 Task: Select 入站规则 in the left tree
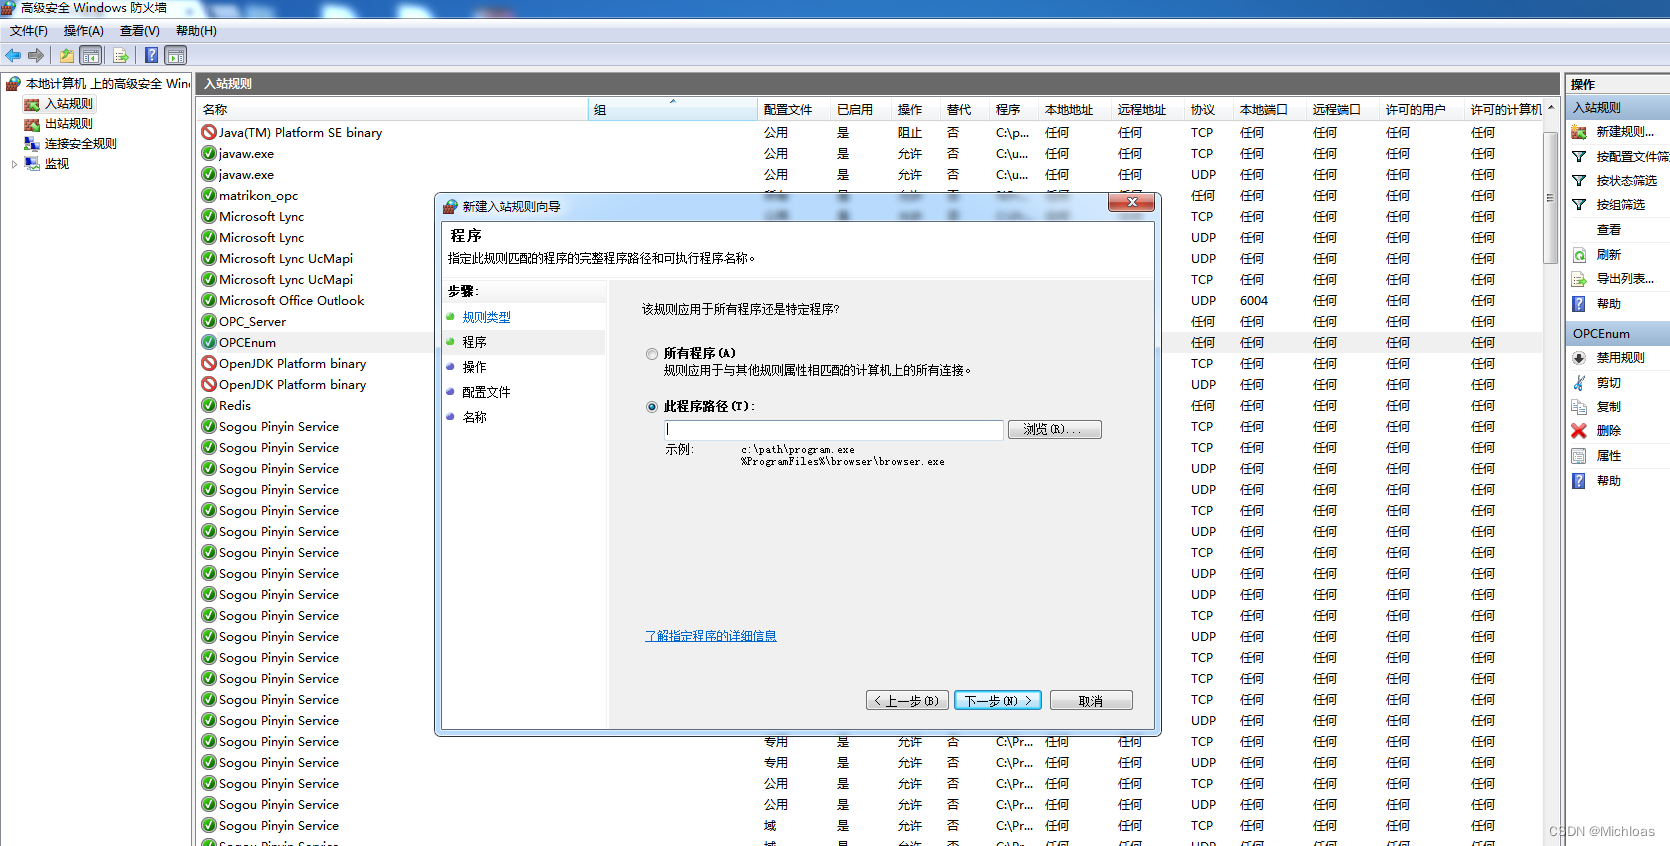(68, 104)
